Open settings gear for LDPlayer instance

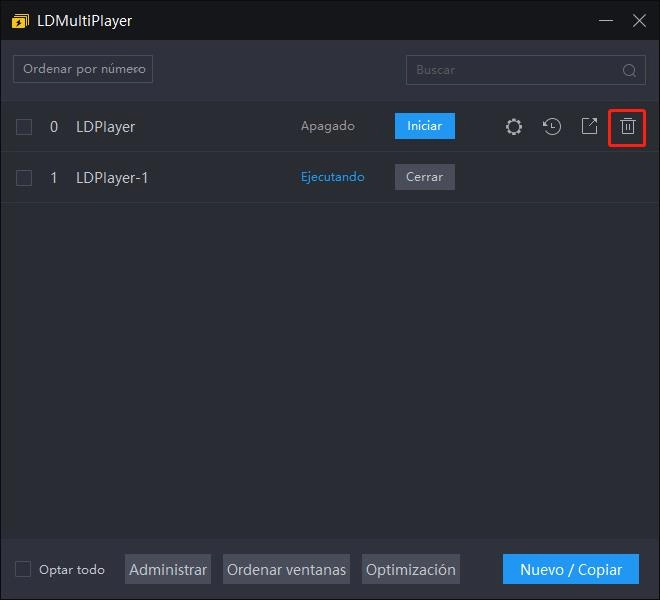click(x=514, y=126)
